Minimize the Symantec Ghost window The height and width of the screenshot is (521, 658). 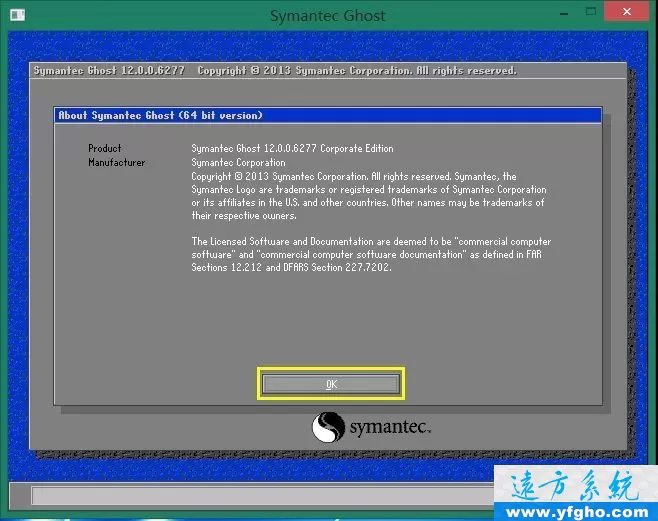pyautogui.click(x=564, y=13)
